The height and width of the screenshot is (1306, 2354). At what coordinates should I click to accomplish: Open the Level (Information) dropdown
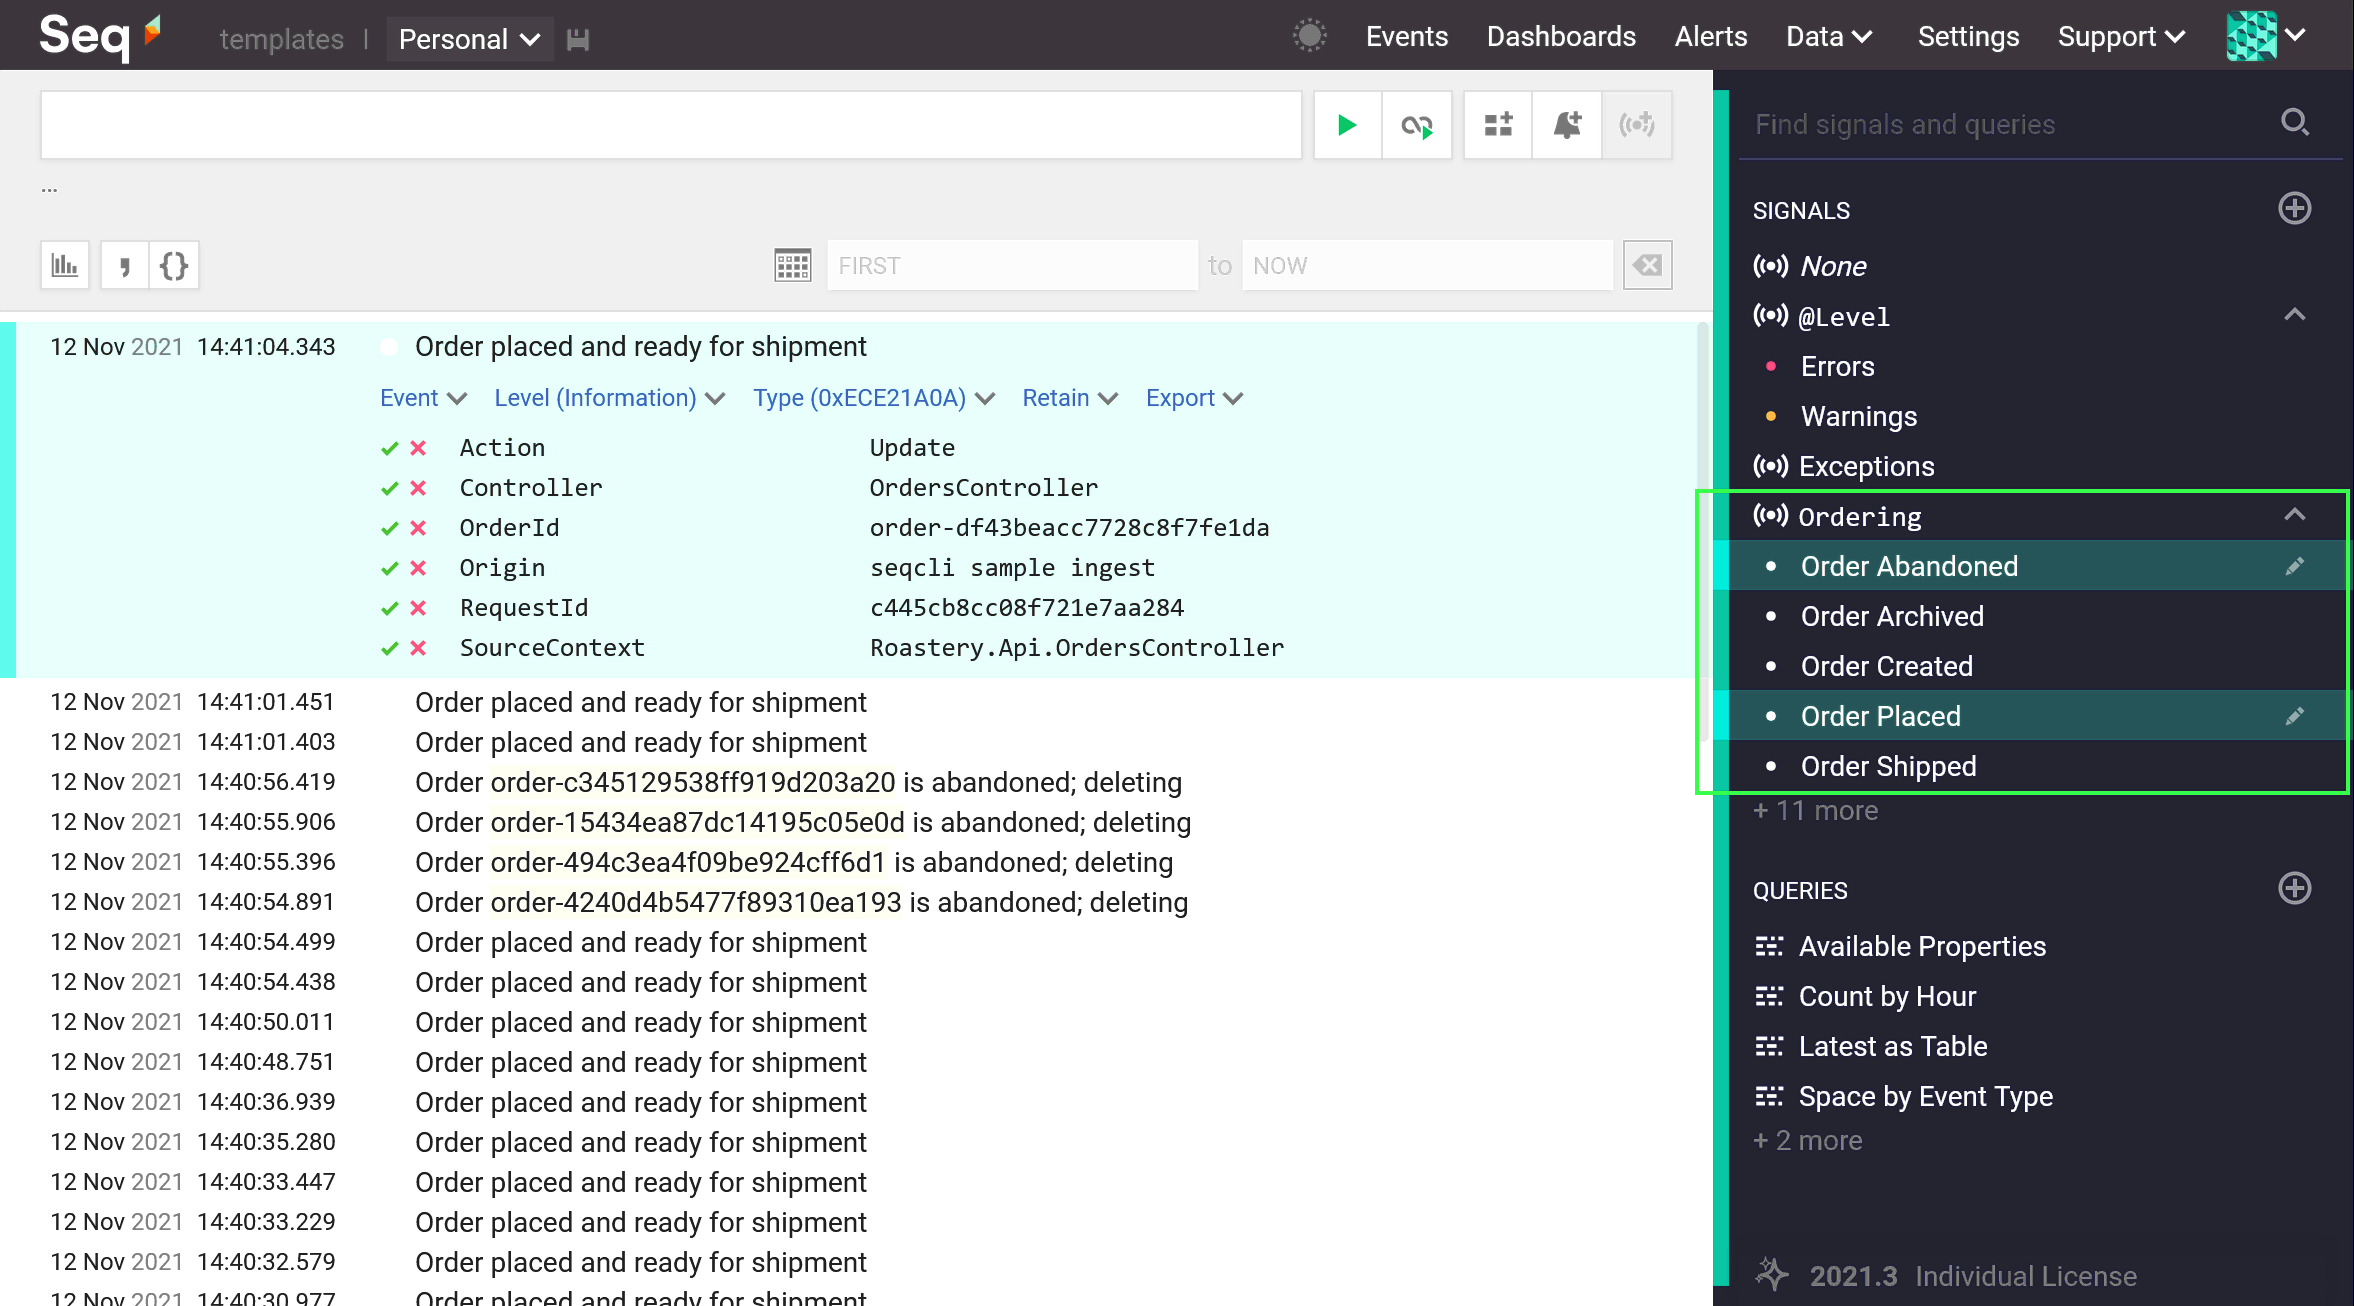coord(609,398)
